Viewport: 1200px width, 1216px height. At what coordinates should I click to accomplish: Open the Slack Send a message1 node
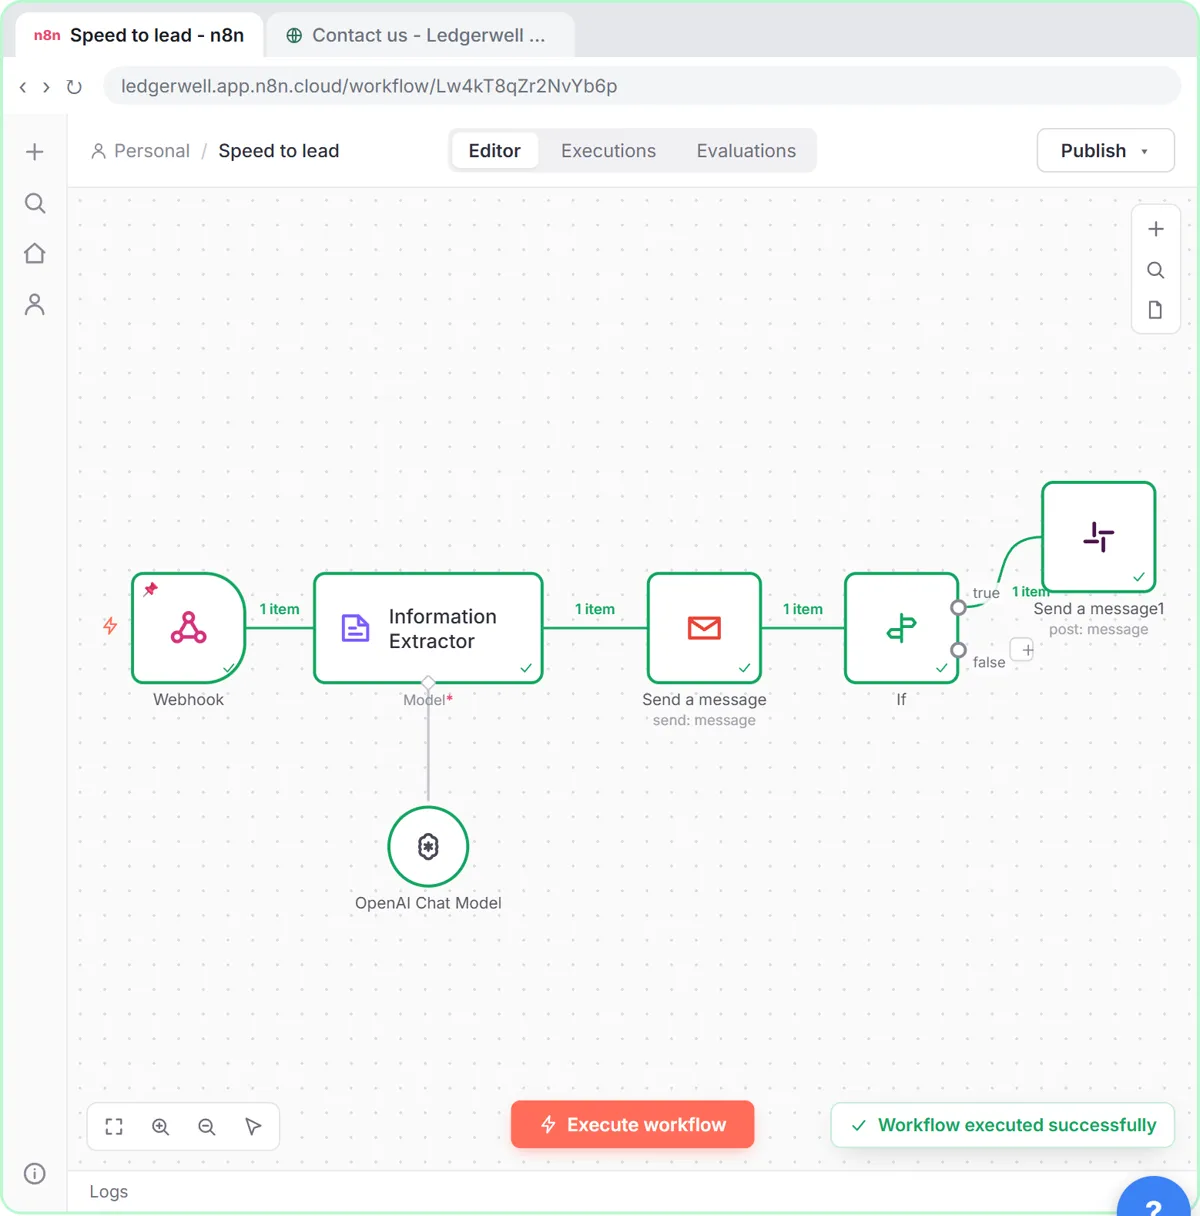coord(1098,537)
